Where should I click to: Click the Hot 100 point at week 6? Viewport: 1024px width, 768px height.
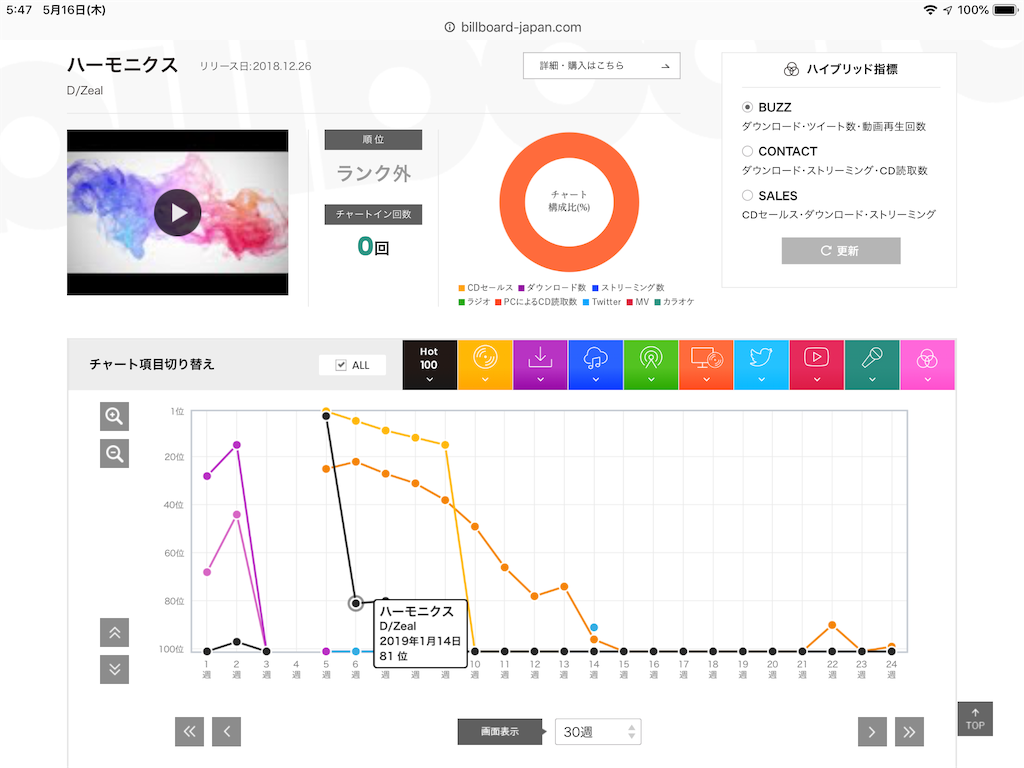tap(355, 603)
